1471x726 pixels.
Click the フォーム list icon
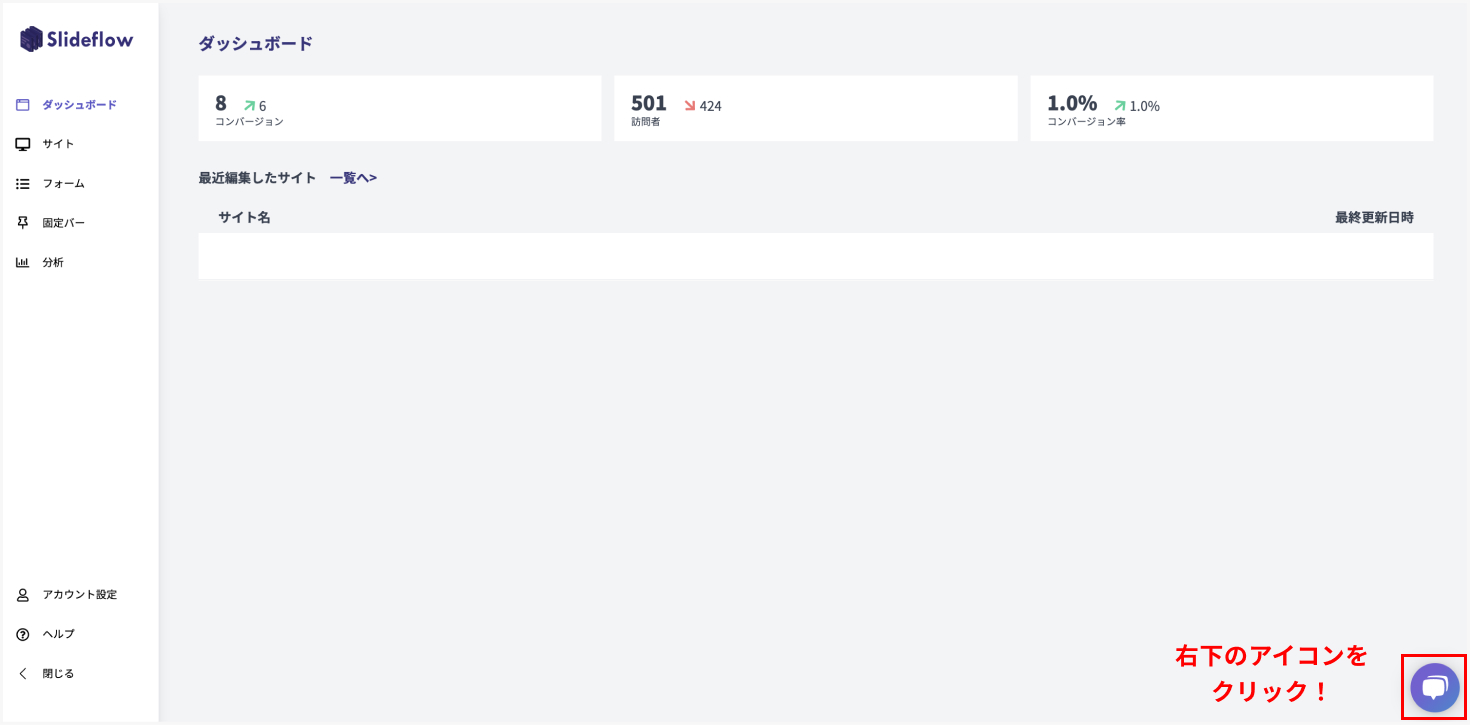point(23,184)
